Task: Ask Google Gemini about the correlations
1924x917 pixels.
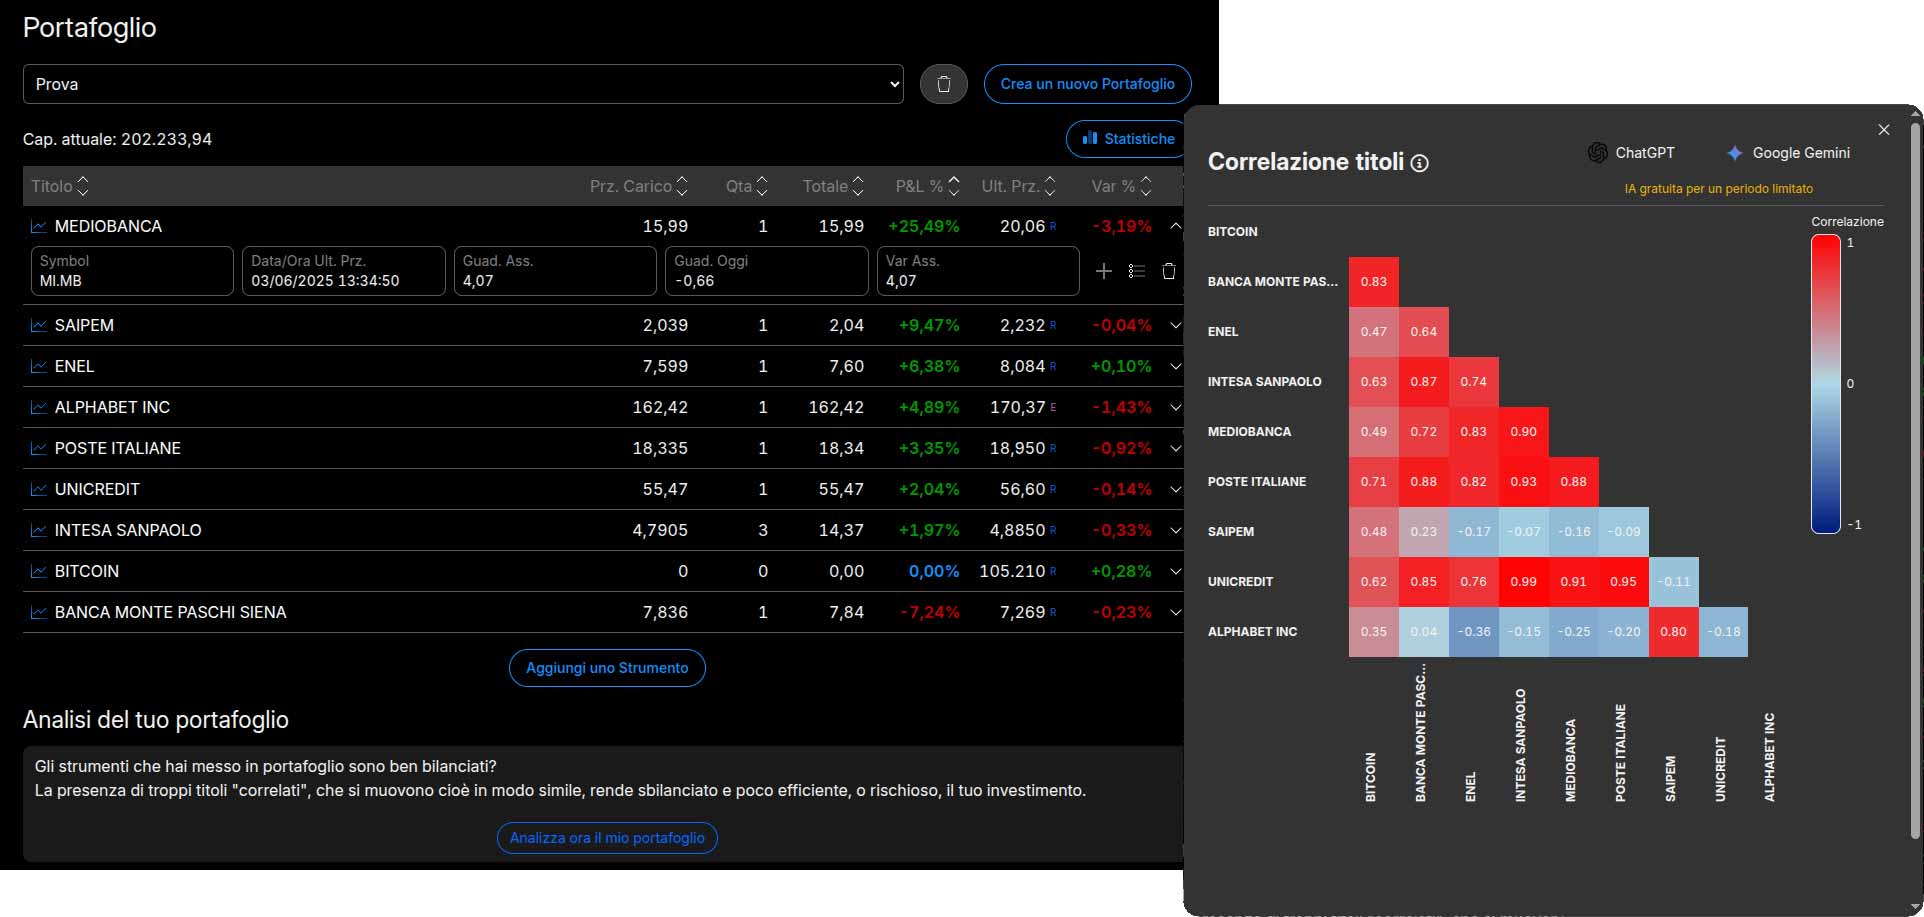Action: [1788, 153]
